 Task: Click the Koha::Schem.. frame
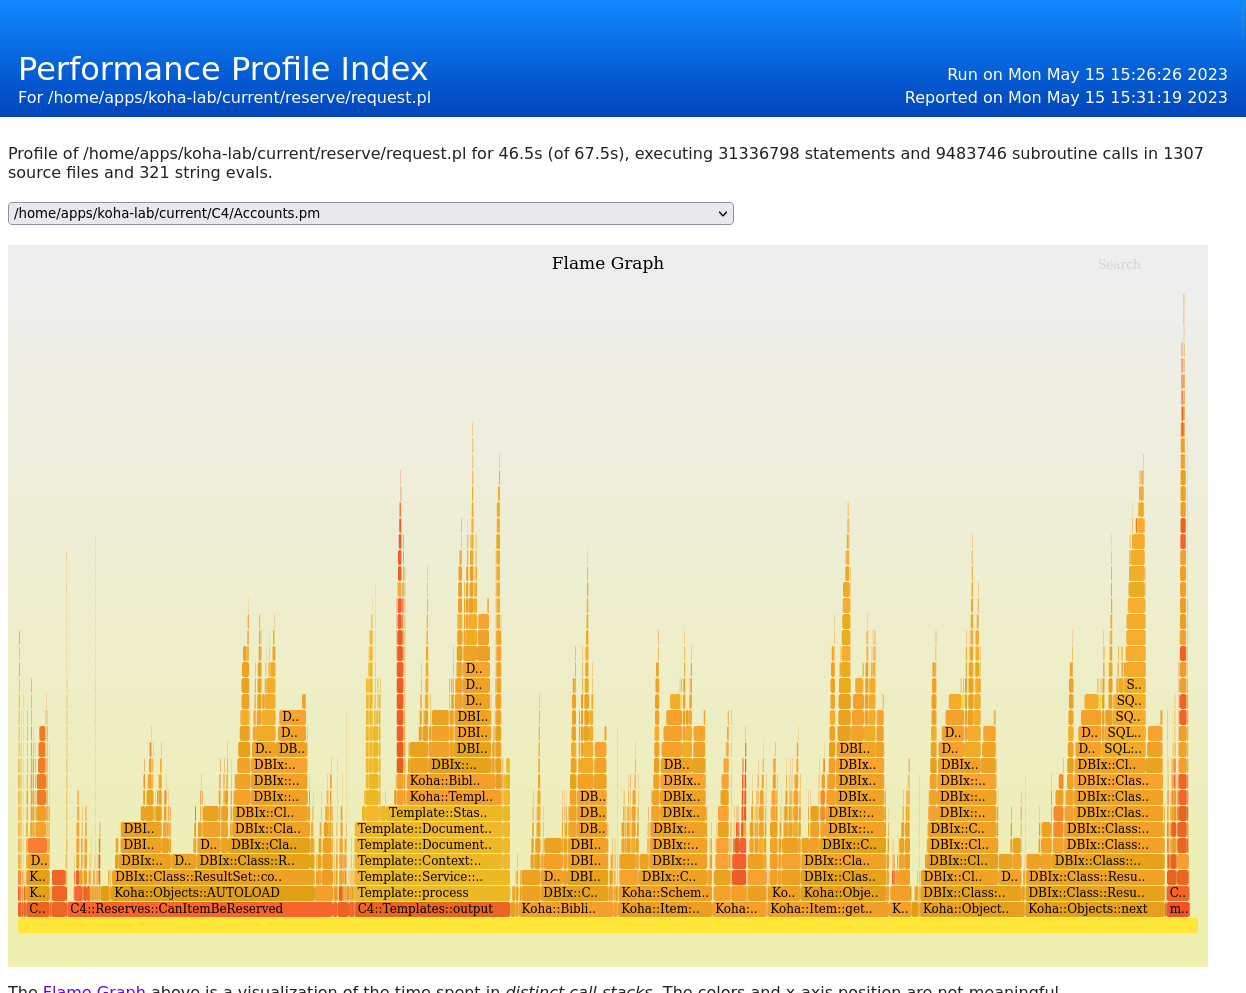665,893
